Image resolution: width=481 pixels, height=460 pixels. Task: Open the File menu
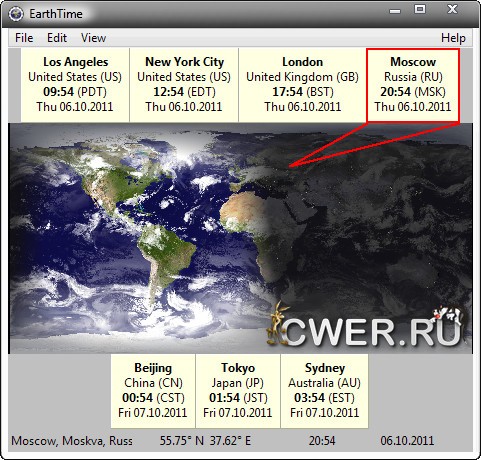24,38
